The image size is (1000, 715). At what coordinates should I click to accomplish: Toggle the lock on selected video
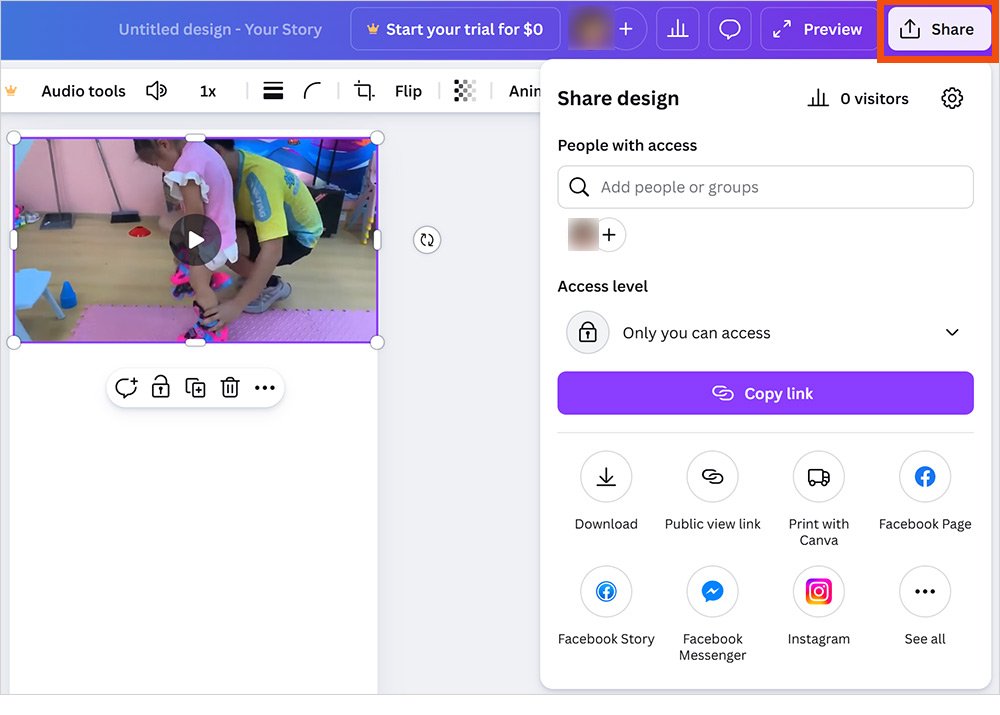click(160, 388)
